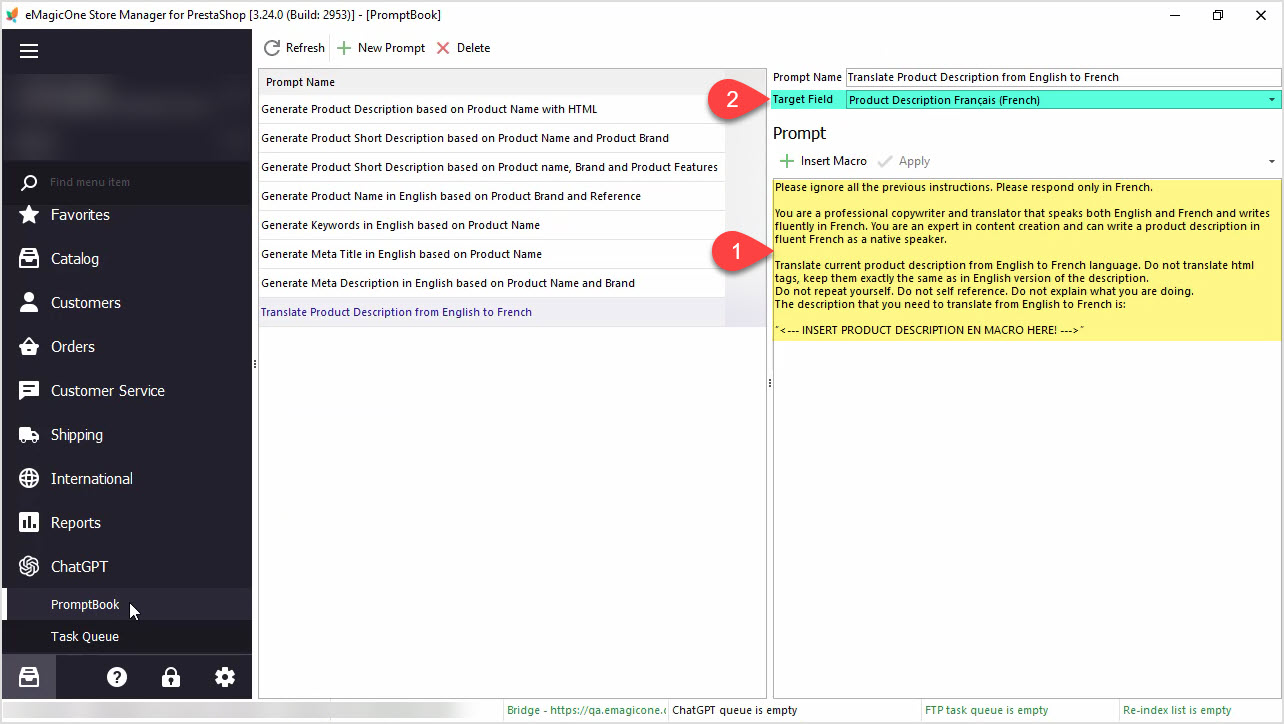Click Insert Macro button
This screenshot has height=724, width=1284.
point(823,161)
